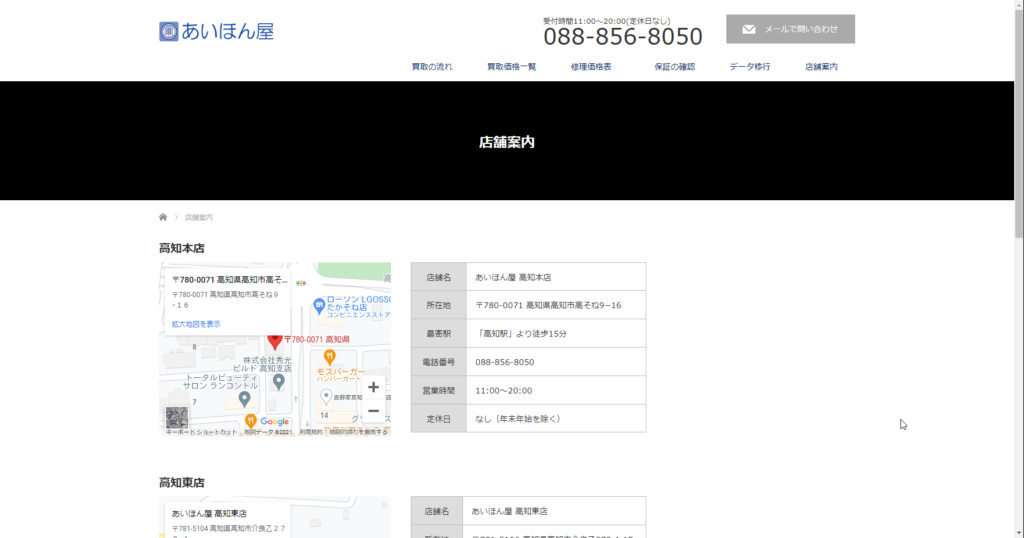Click the あいほん屋 site logo
1024x538 pixels.
[216, 31]
